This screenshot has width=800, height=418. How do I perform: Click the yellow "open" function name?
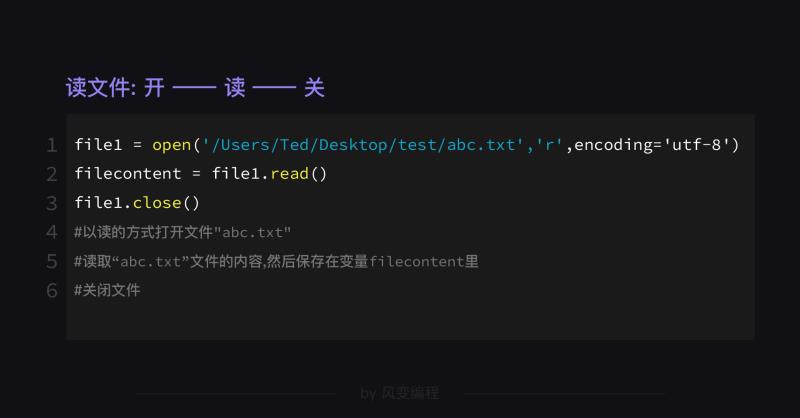pyautogui.click(x=171, y=145)
